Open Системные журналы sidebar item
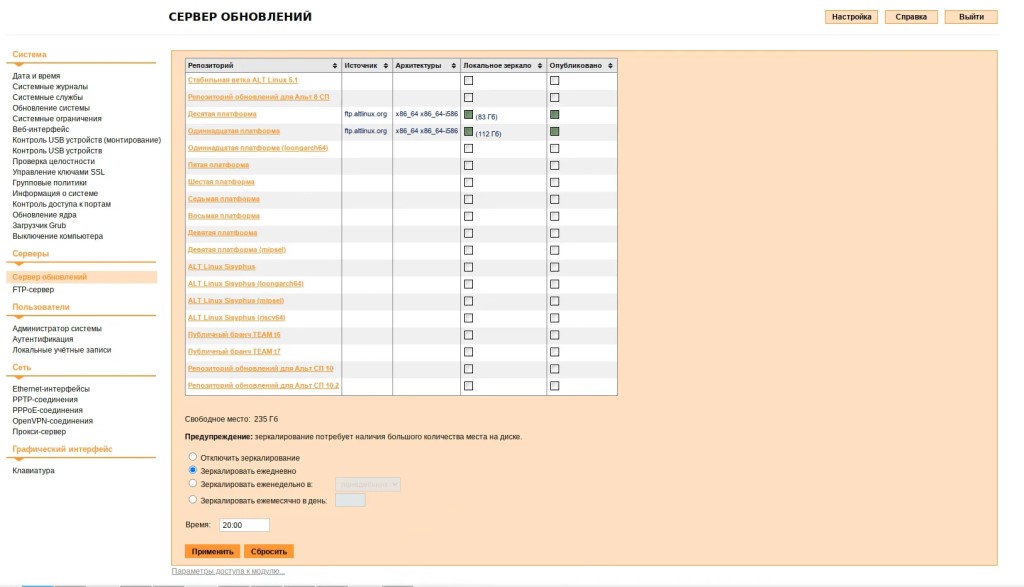This screenshot has width=1024, height=587. coord(50,86)
